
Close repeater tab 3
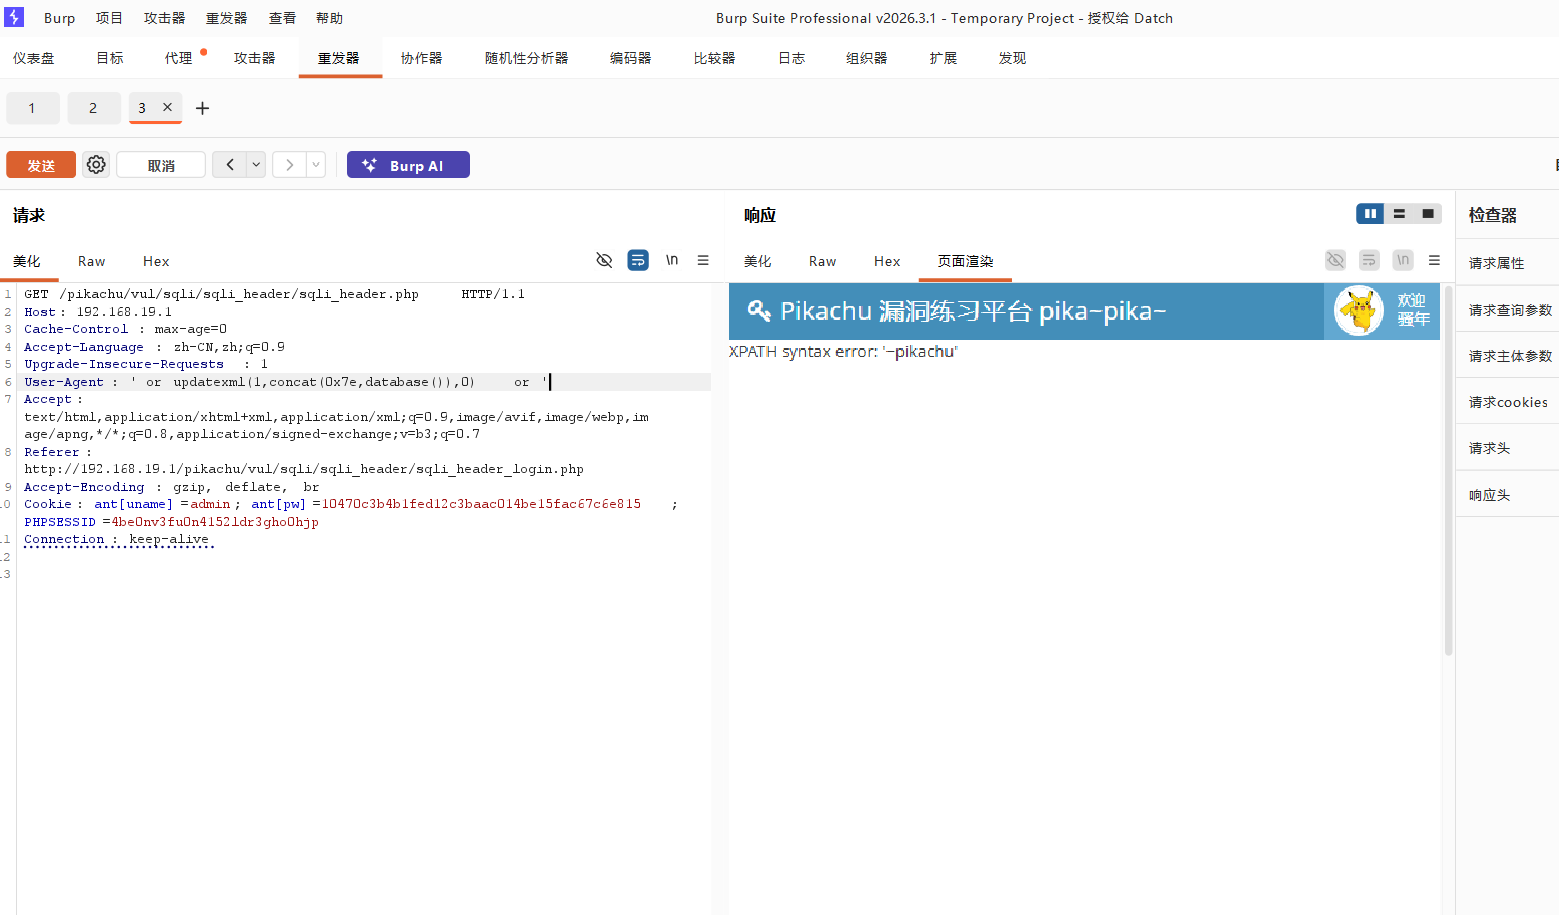coord(167,107)
